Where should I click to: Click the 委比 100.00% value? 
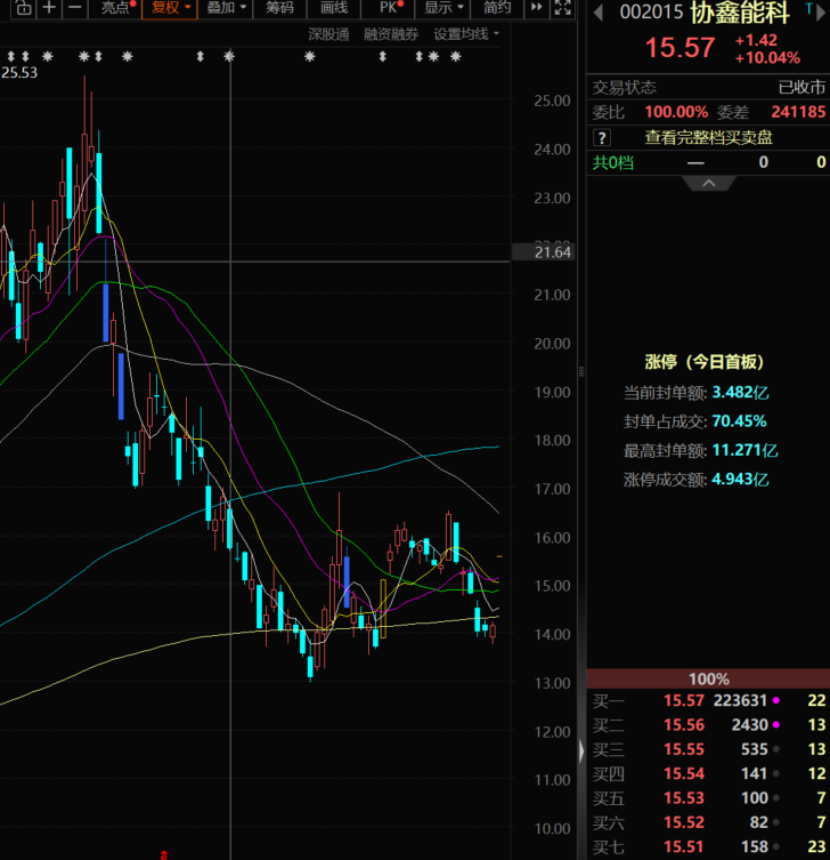[x=676, y=112]
